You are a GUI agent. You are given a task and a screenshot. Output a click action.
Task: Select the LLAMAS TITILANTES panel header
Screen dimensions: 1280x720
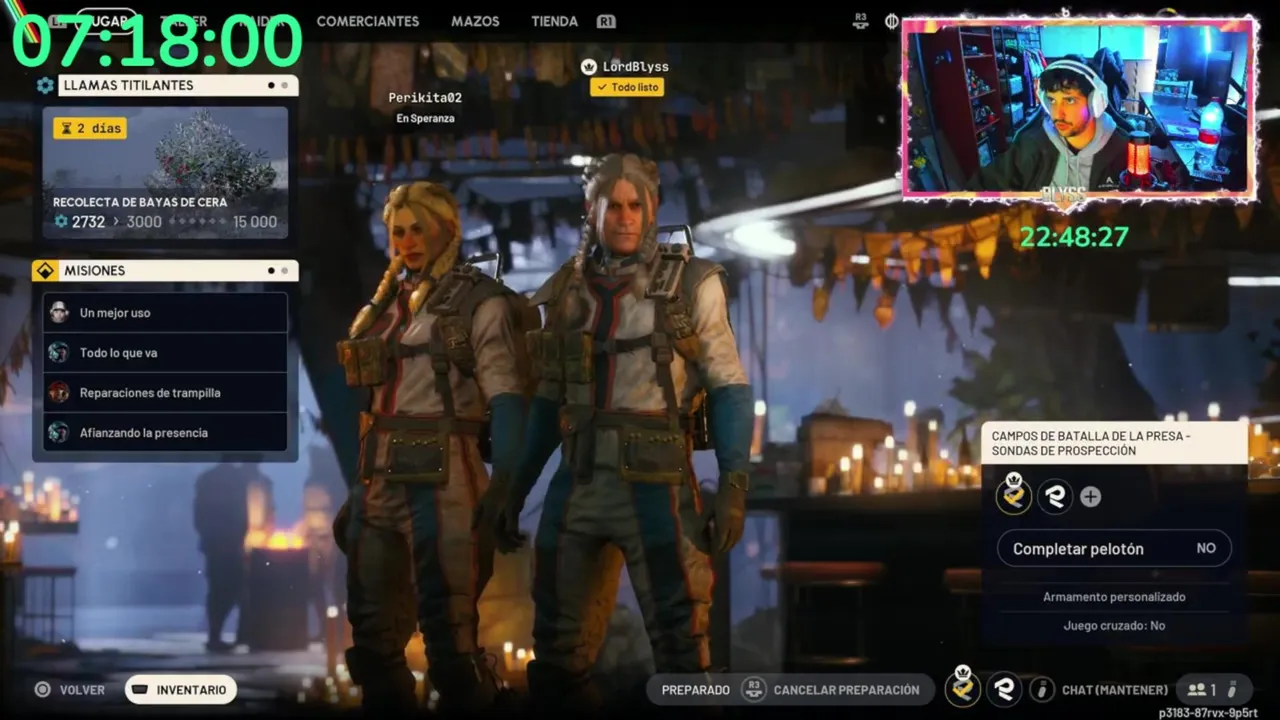pos(178,85)
